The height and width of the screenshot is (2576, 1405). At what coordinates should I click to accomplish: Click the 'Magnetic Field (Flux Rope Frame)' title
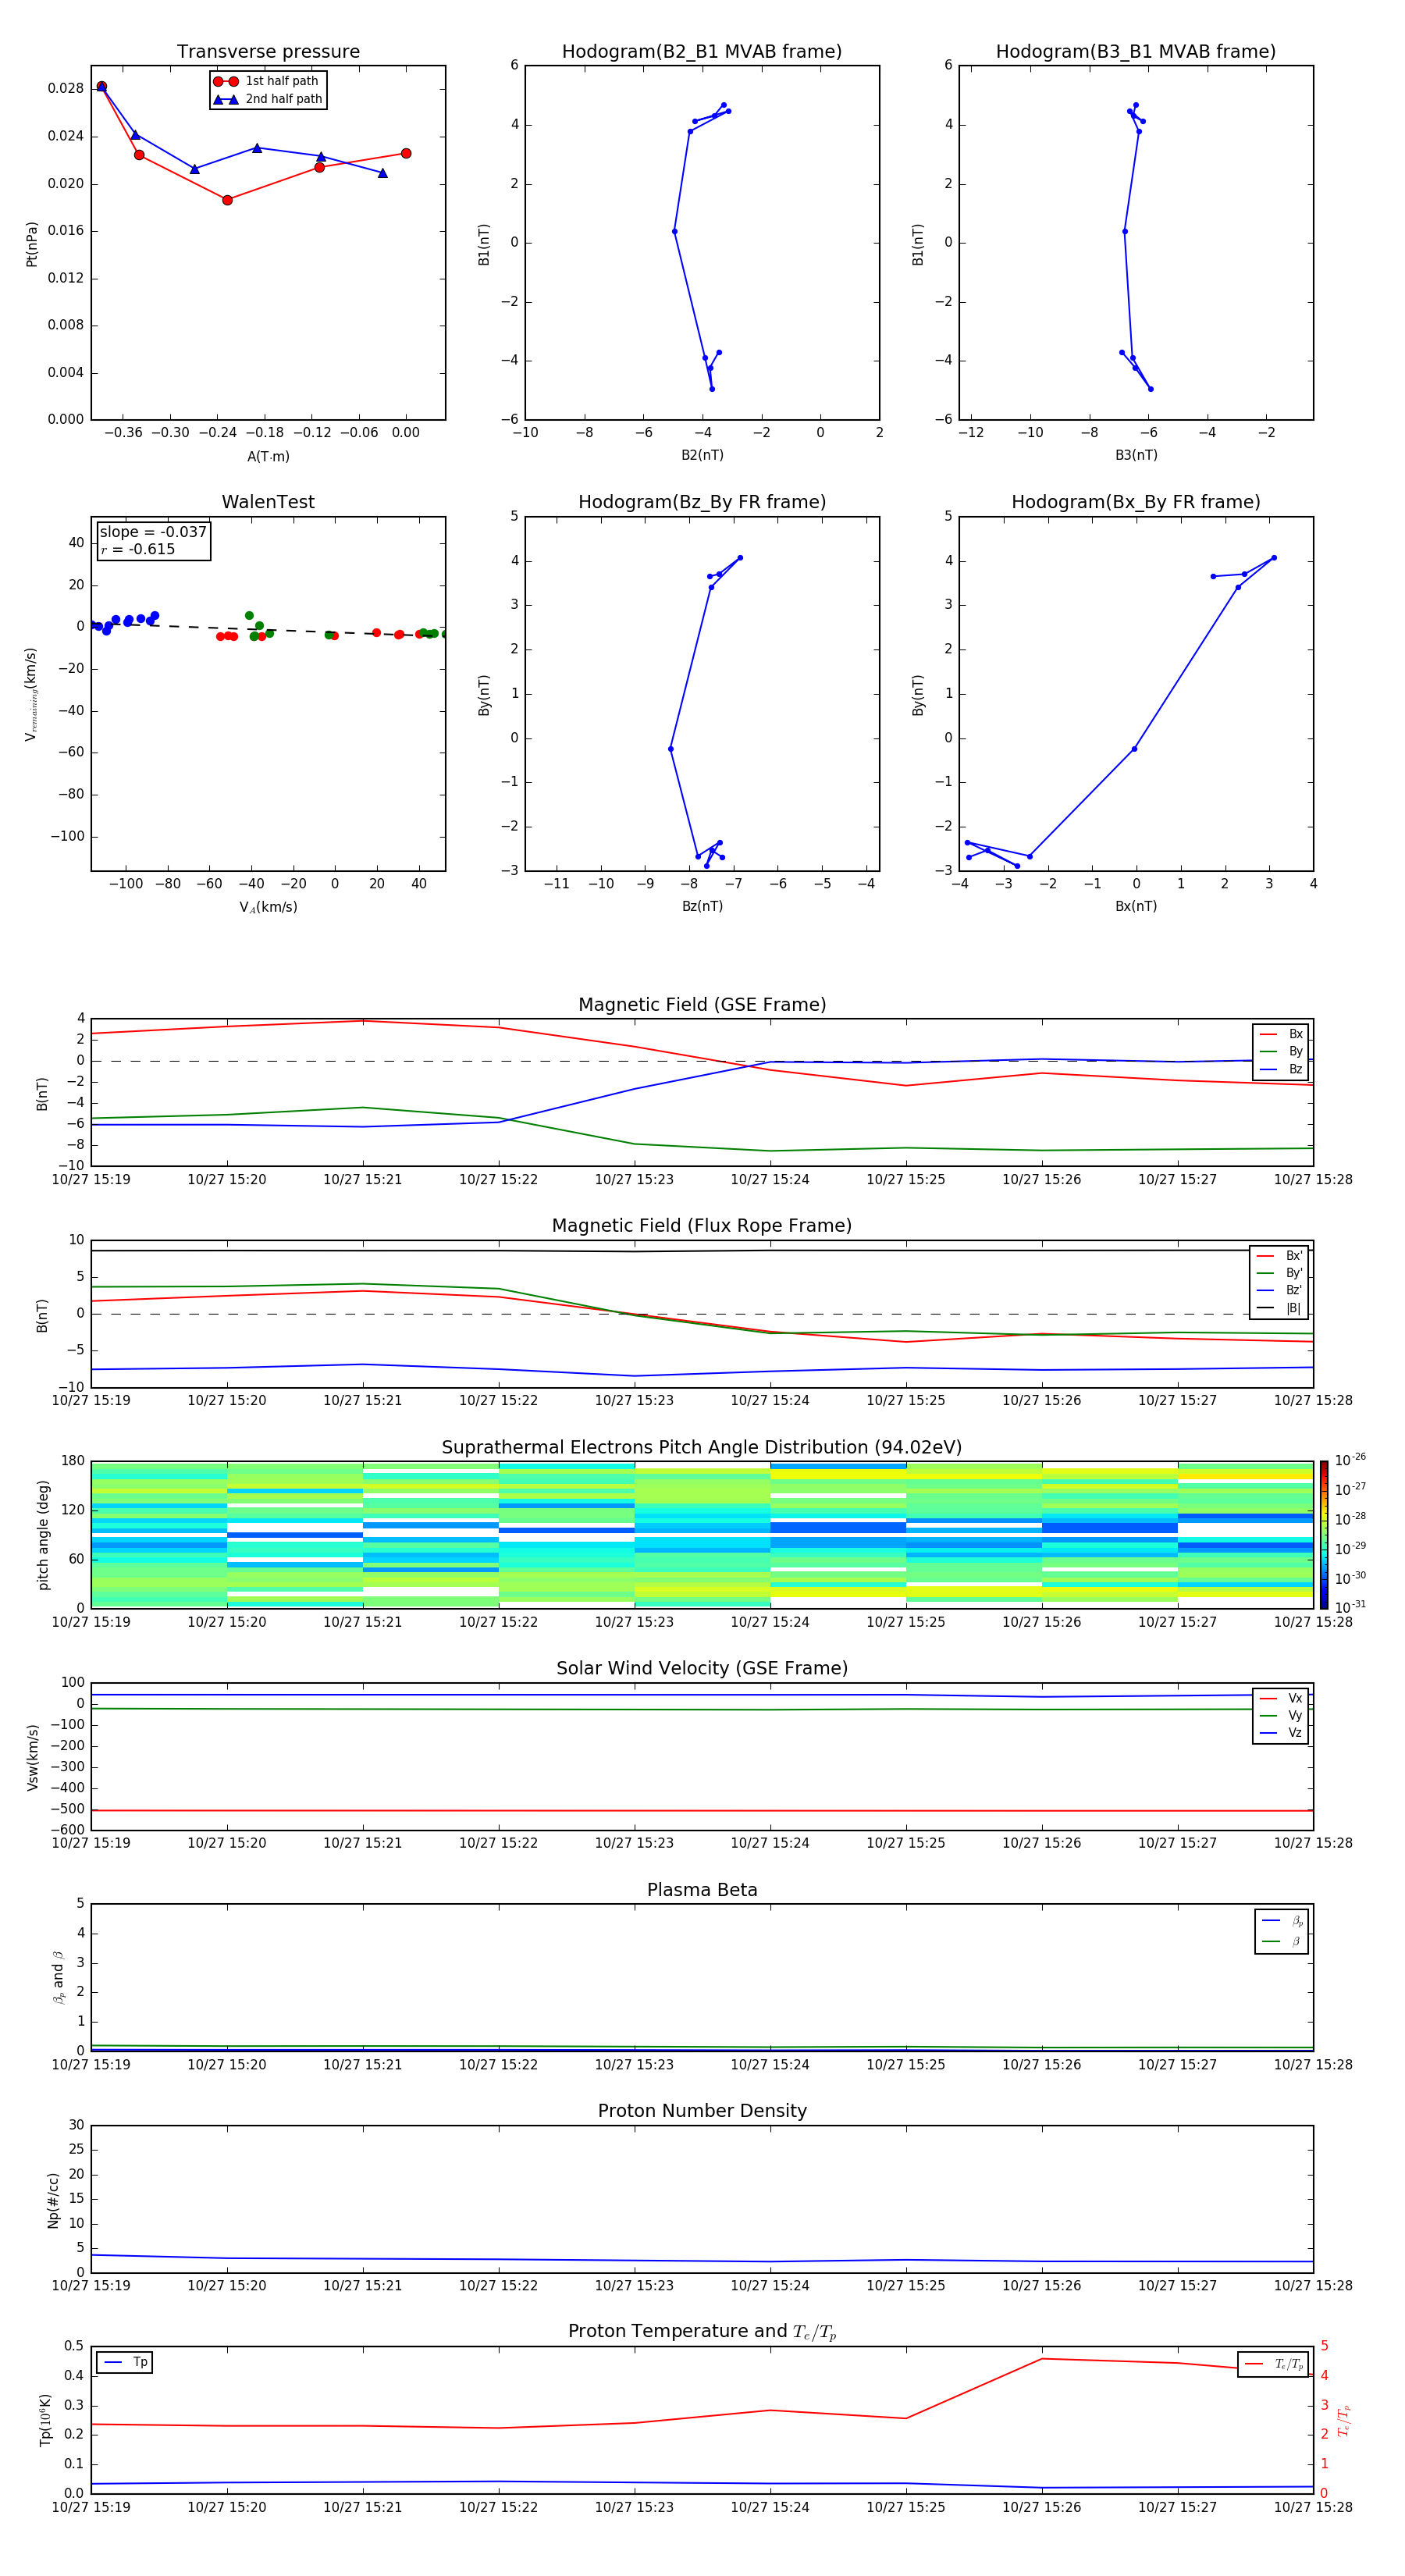pyautogui.click(x=702, y=1226)
